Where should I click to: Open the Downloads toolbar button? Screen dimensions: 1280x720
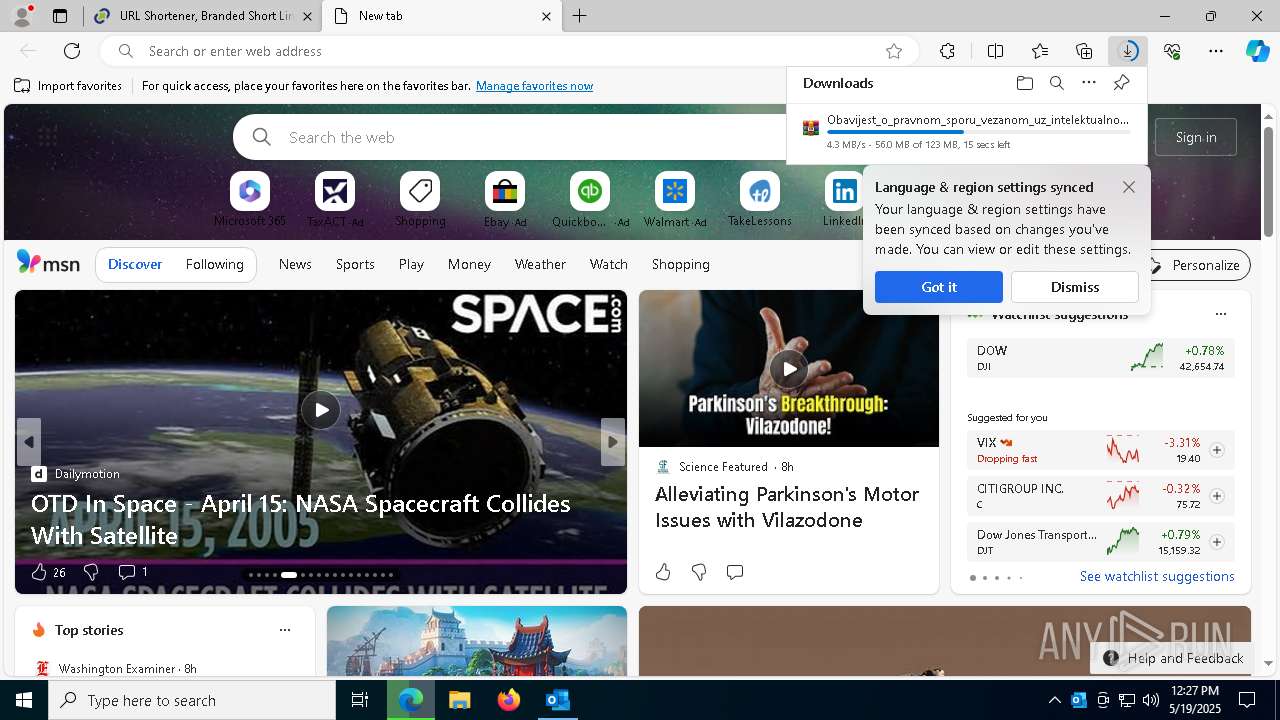(x=1128, y=51)
